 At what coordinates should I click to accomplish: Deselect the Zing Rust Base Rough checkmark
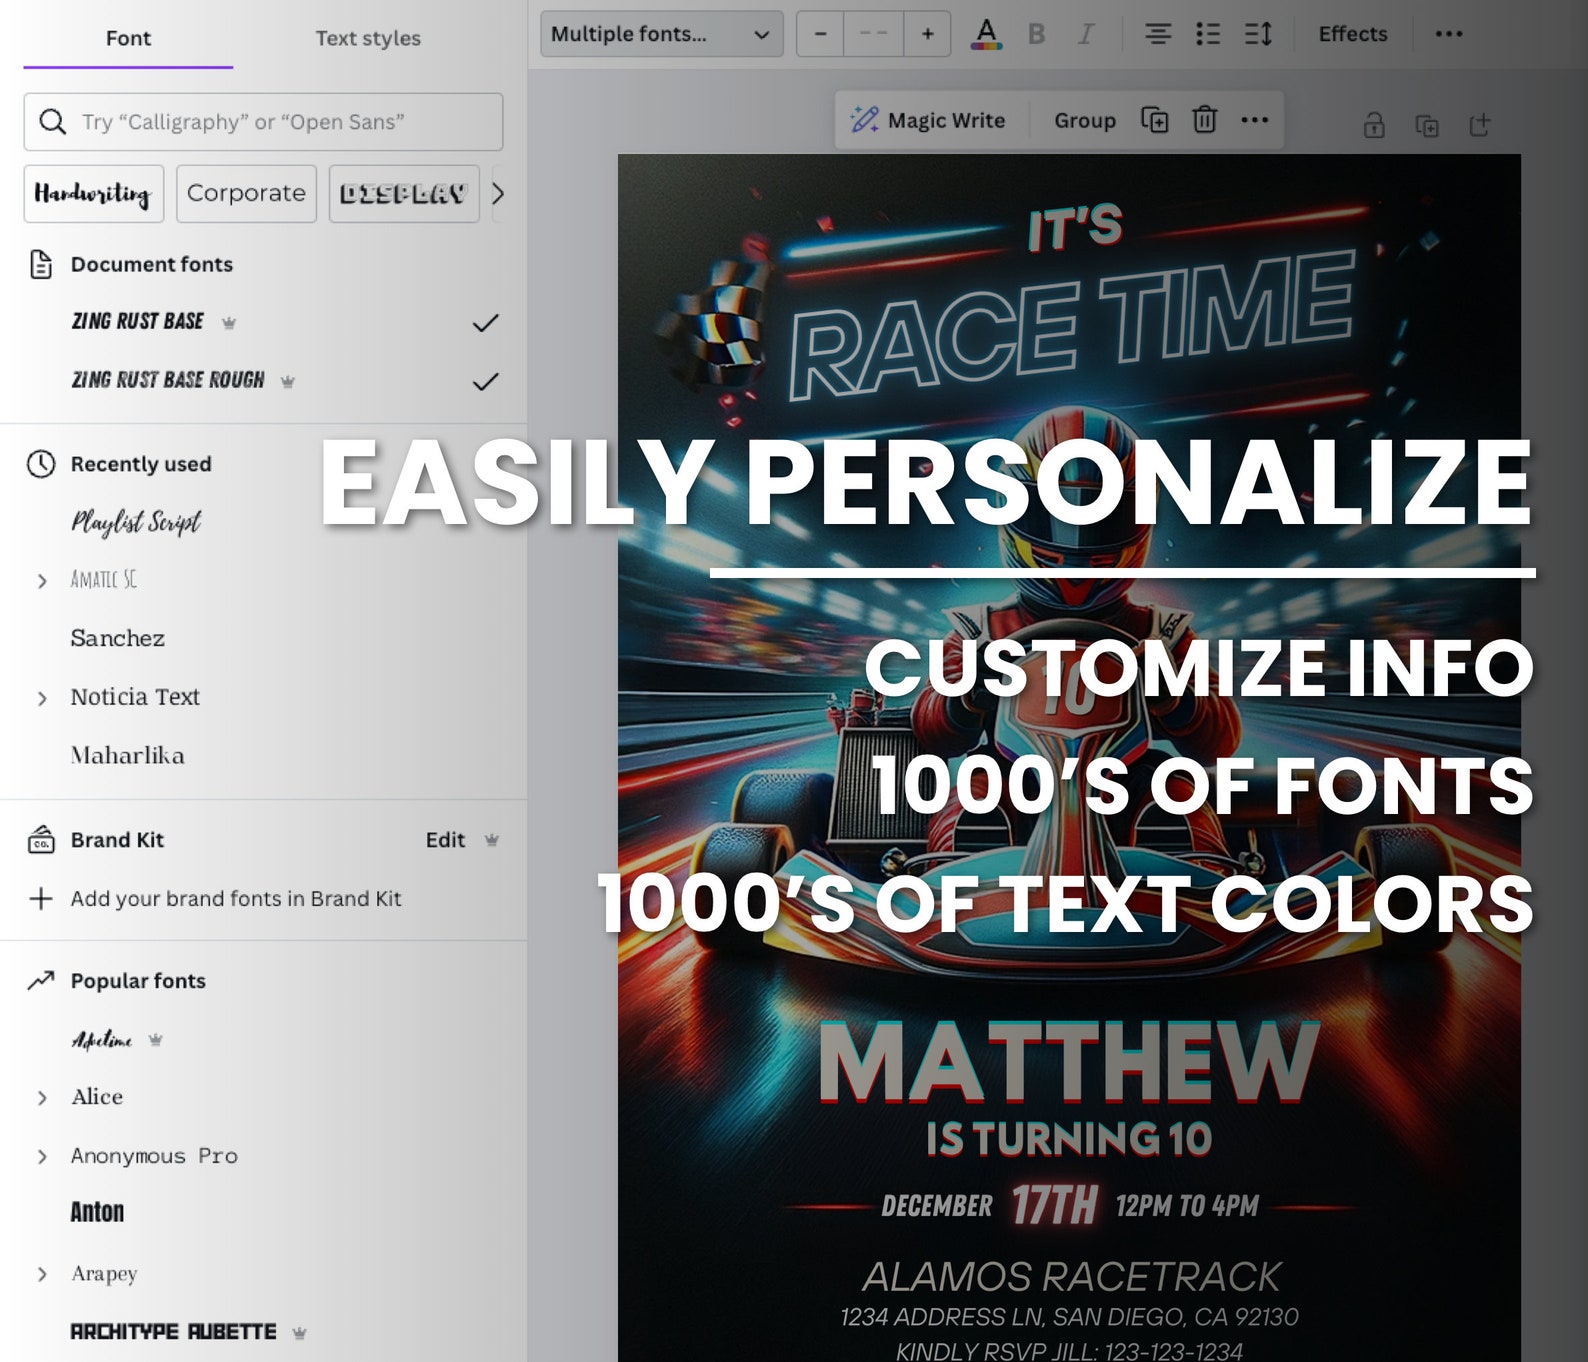point(485,381)
